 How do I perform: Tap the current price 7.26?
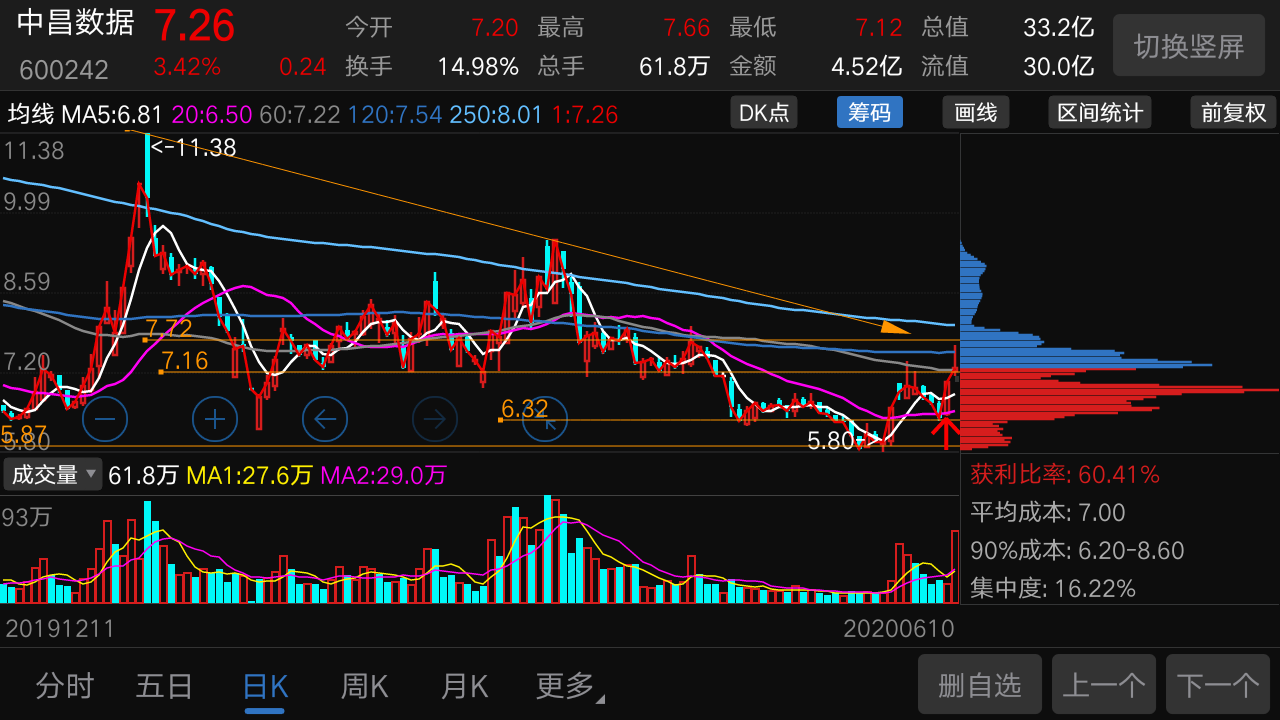coord(194,25)
